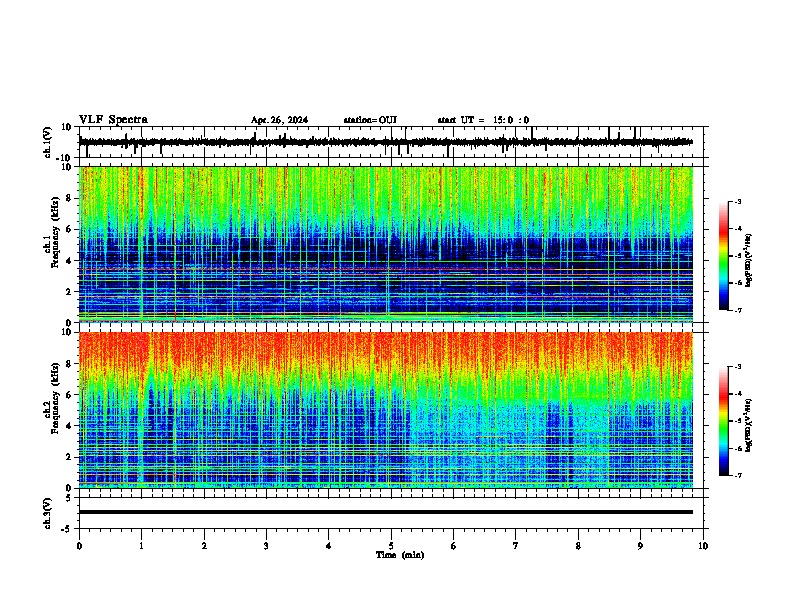
Task: Click the "ch.3(V)" axis label
Action: 48,513
